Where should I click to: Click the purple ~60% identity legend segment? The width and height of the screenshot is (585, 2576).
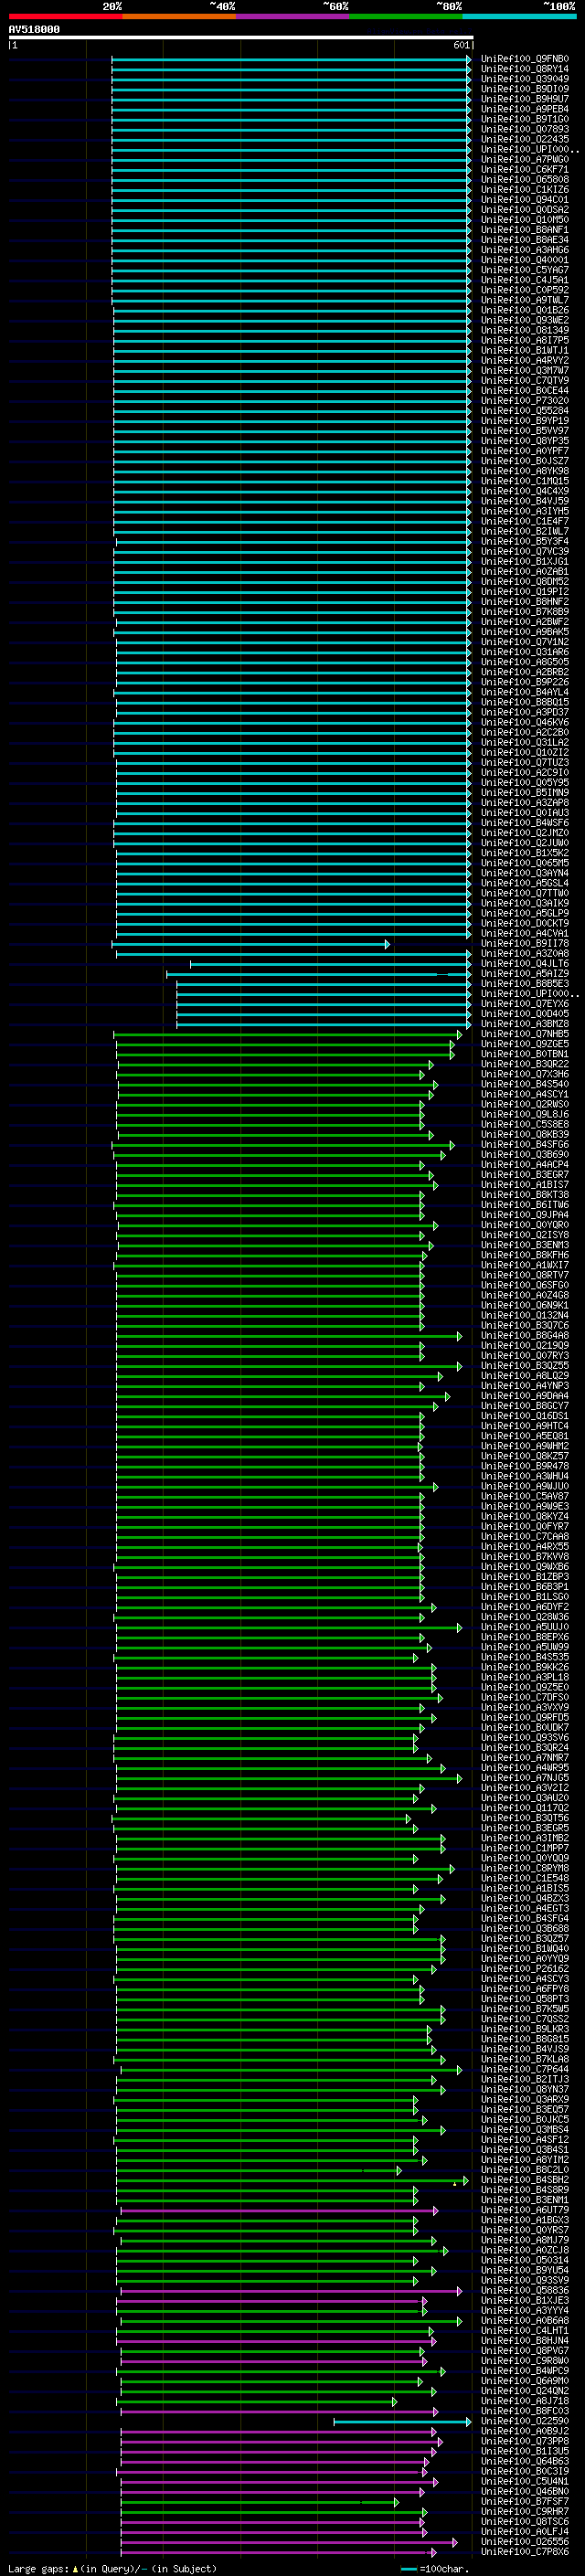pyautogui.click(x=292, y=16)
